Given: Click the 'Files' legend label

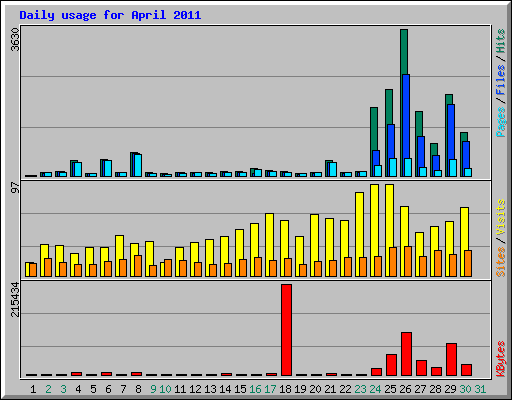Looking at the screenshot, I should [x=500, y=80].
